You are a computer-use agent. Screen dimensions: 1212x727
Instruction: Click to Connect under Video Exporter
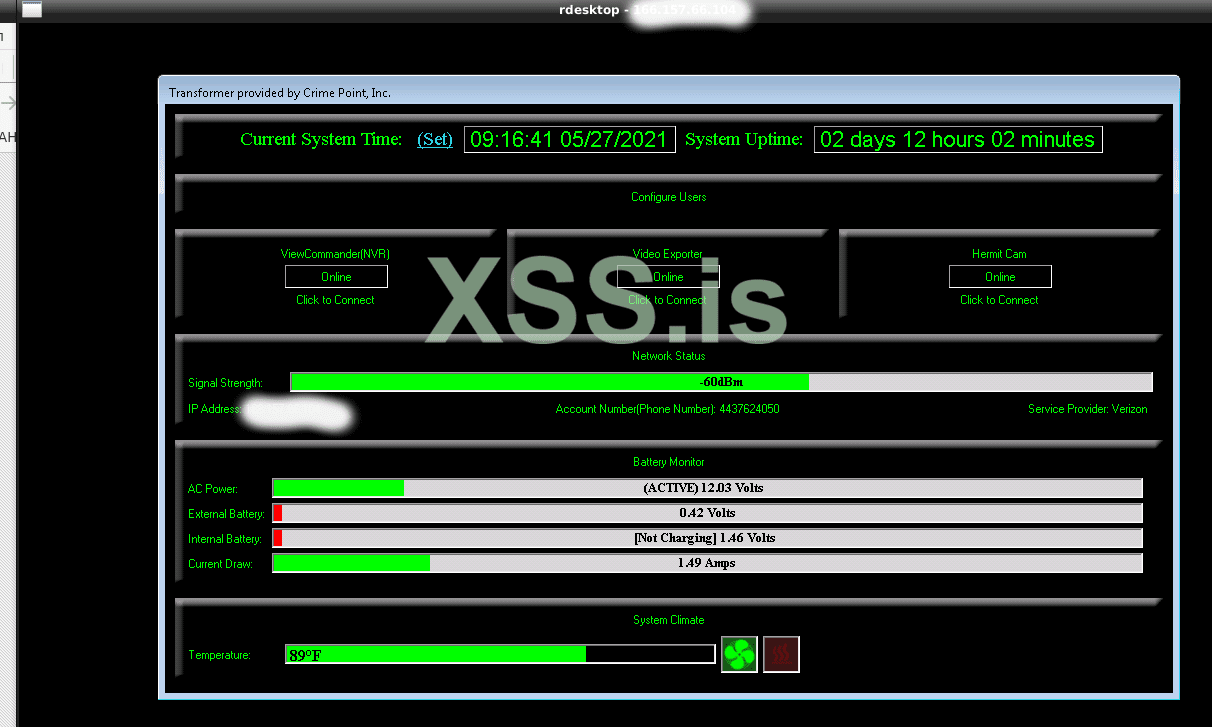pyautogui.click(x=667, y=300)
